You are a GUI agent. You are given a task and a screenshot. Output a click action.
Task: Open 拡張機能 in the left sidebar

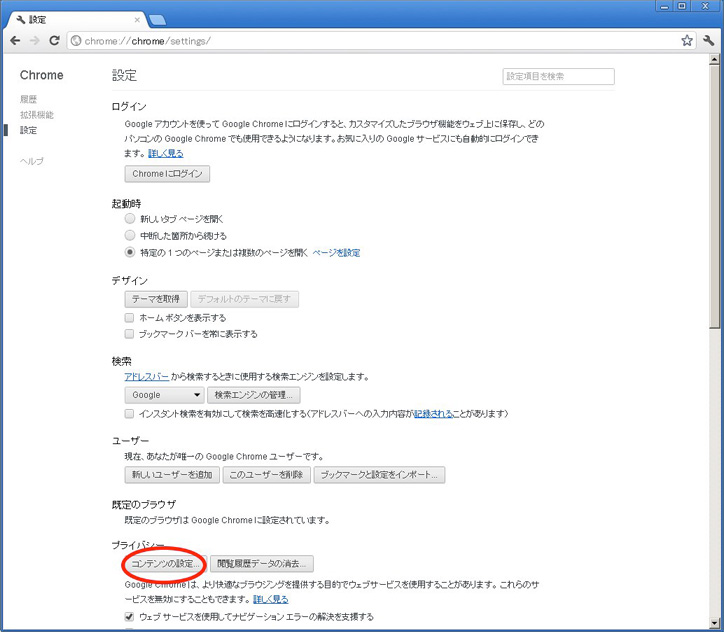(x=36, y=115)
